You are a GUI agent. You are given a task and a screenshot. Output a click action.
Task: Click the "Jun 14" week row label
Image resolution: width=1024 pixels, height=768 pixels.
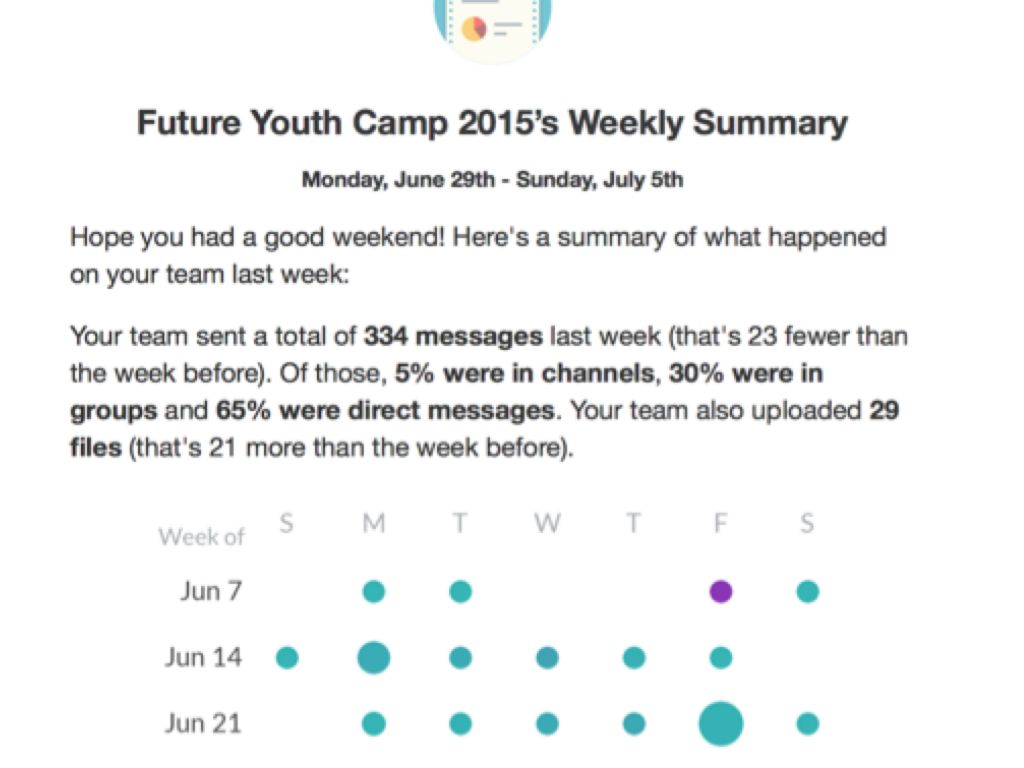coord(203,658)
